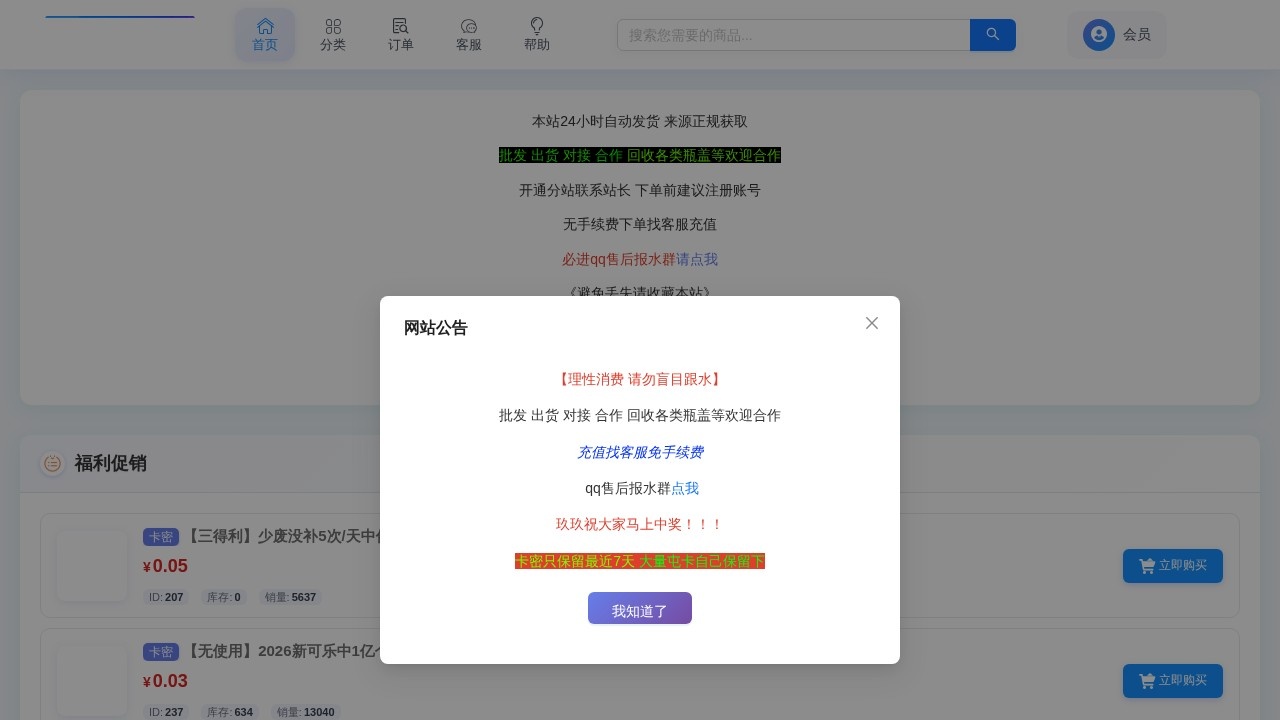Click the 玖玖祝大家马上中奖 text
The width and height of the screenshot is (1280, 720).
point(640,524)
